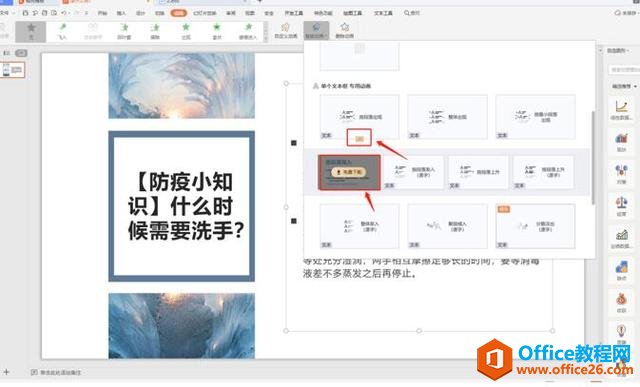Choose the 逐段落出现 animation card
The image size is (640, 387).
click(360, 117)
